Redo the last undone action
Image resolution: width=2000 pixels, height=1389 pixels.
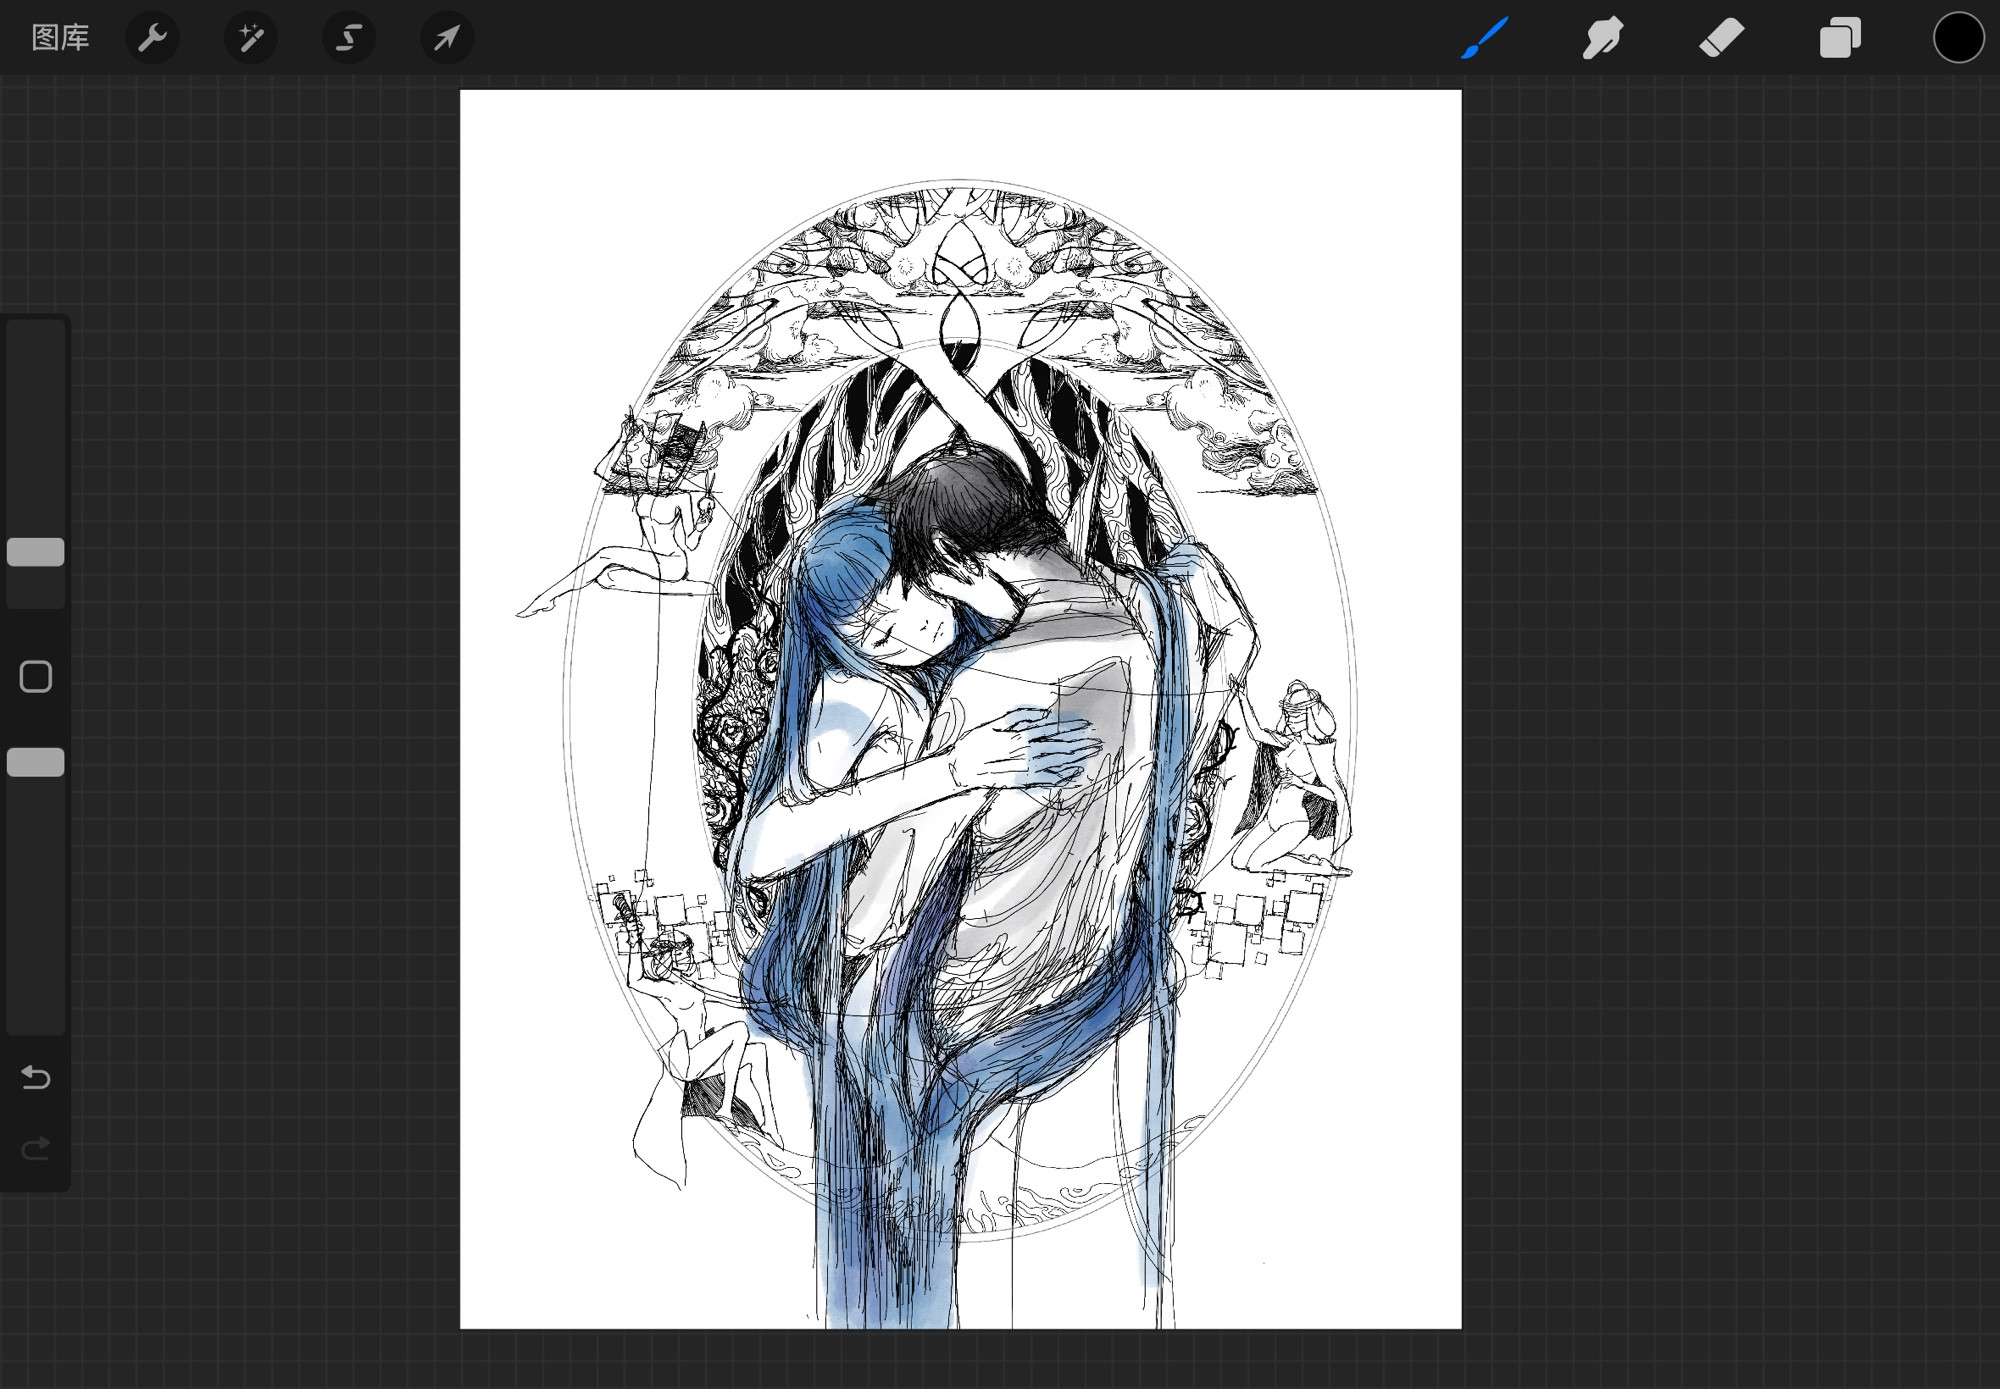[36, 1148]
